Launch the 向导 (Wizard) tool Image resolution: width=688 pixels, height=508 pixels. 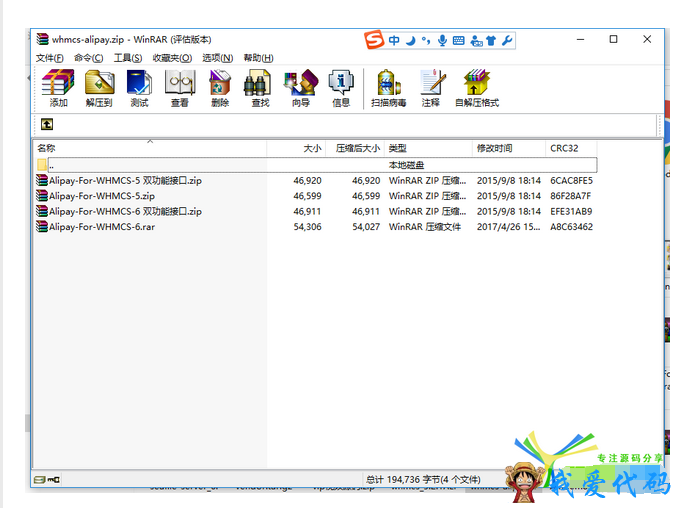click(x=301, y=88)
